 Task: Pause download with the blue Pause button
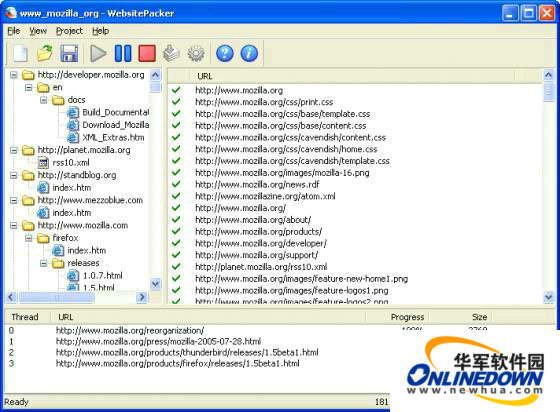coord(123,54)
